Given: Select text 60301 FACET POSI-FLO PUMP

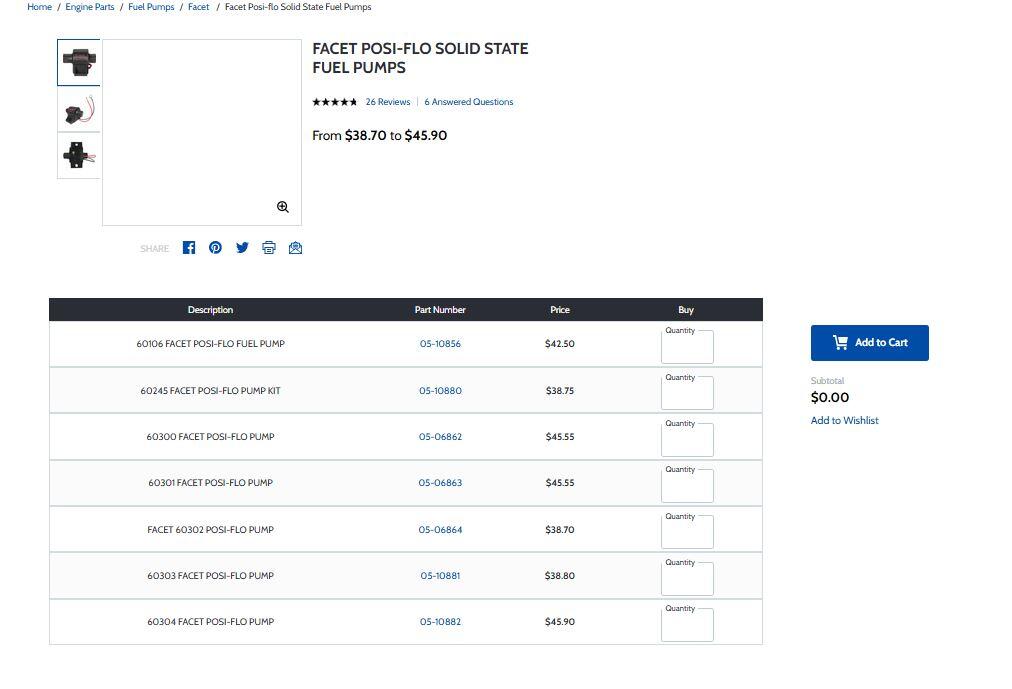Looking at the screenshot, I should (210, 483).
